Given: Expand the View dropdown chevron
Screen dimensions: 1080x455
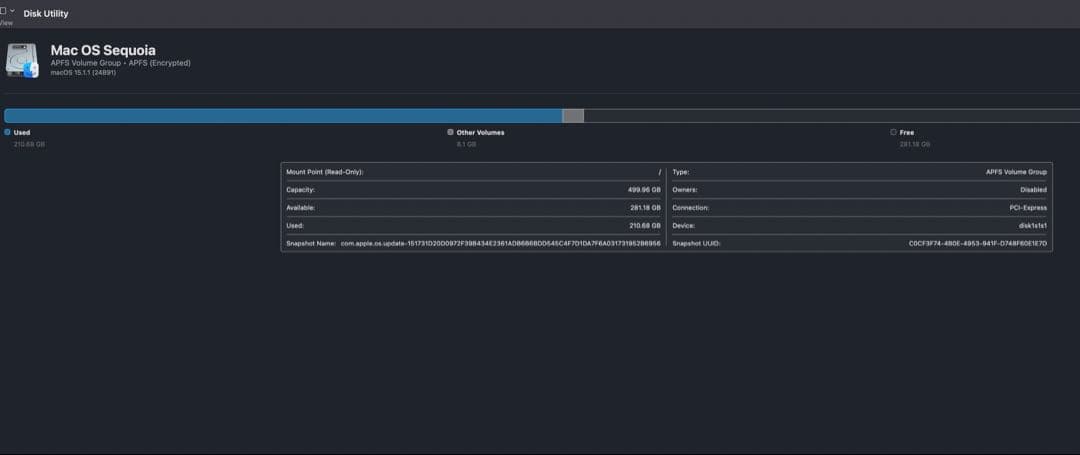Looking at the screenshot, I should tap(12, 10).
